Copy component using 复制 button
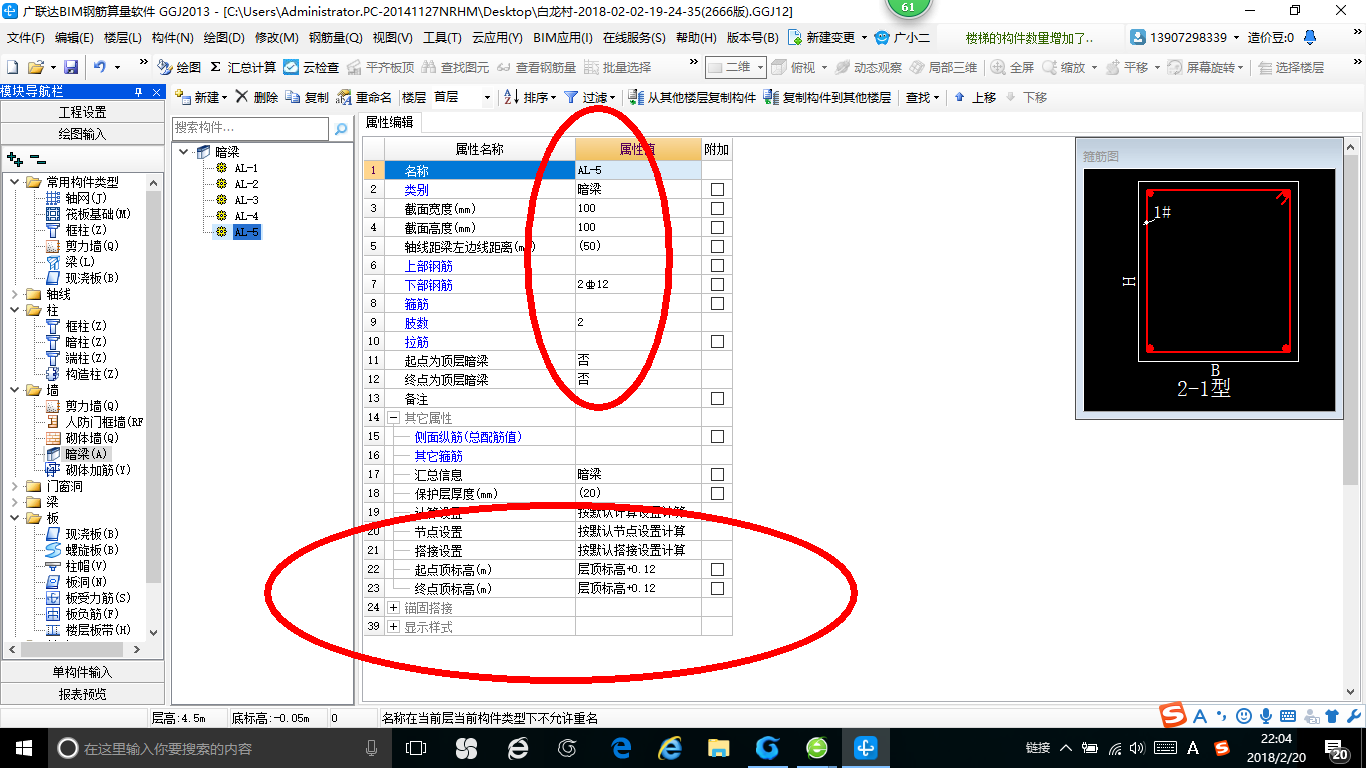This screenshot has height=768, width=1366. [307, 97]
